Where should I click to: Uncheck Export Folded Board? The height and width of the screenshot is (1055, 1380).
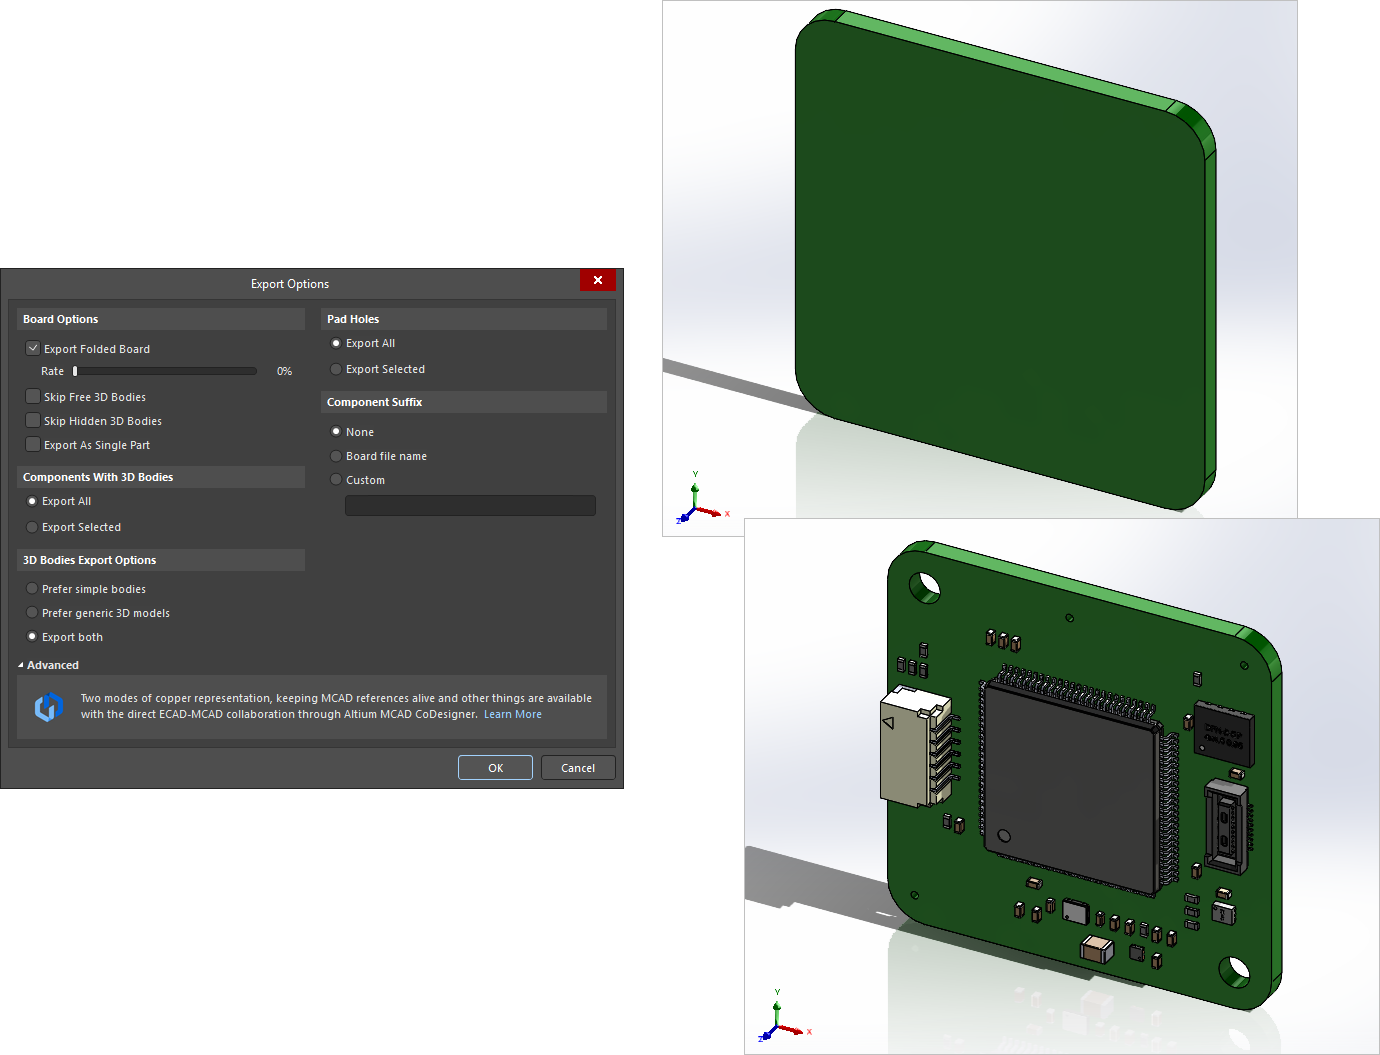33,348
